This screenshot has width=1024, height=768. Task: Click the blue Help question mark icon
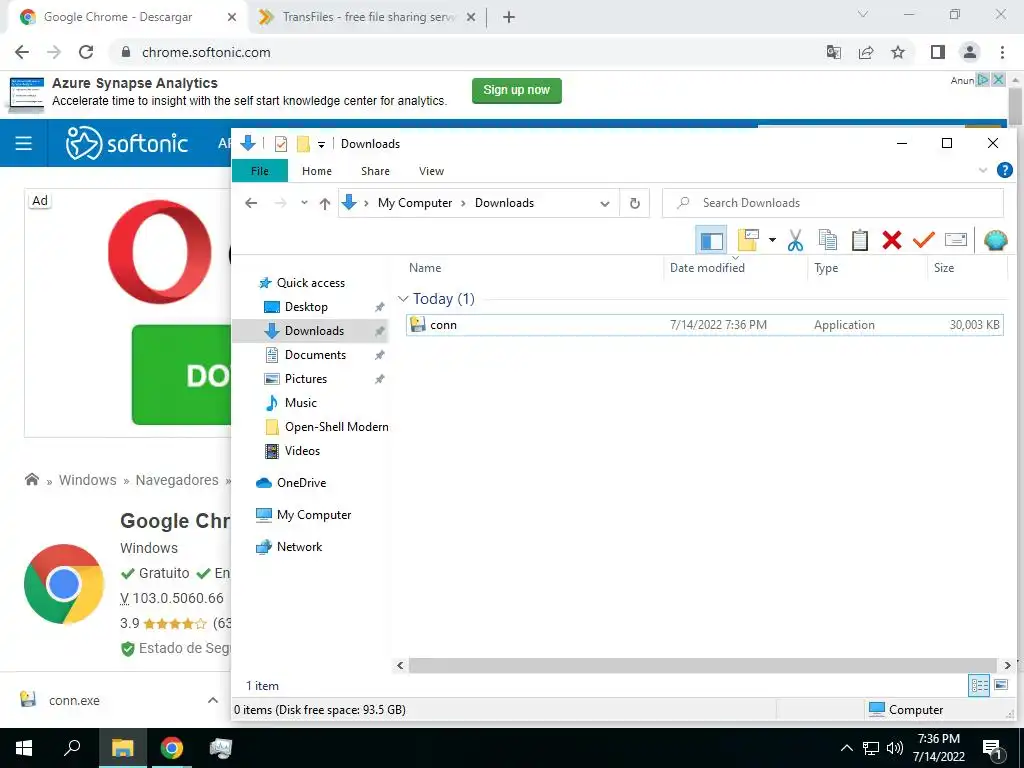(1004, 170)
